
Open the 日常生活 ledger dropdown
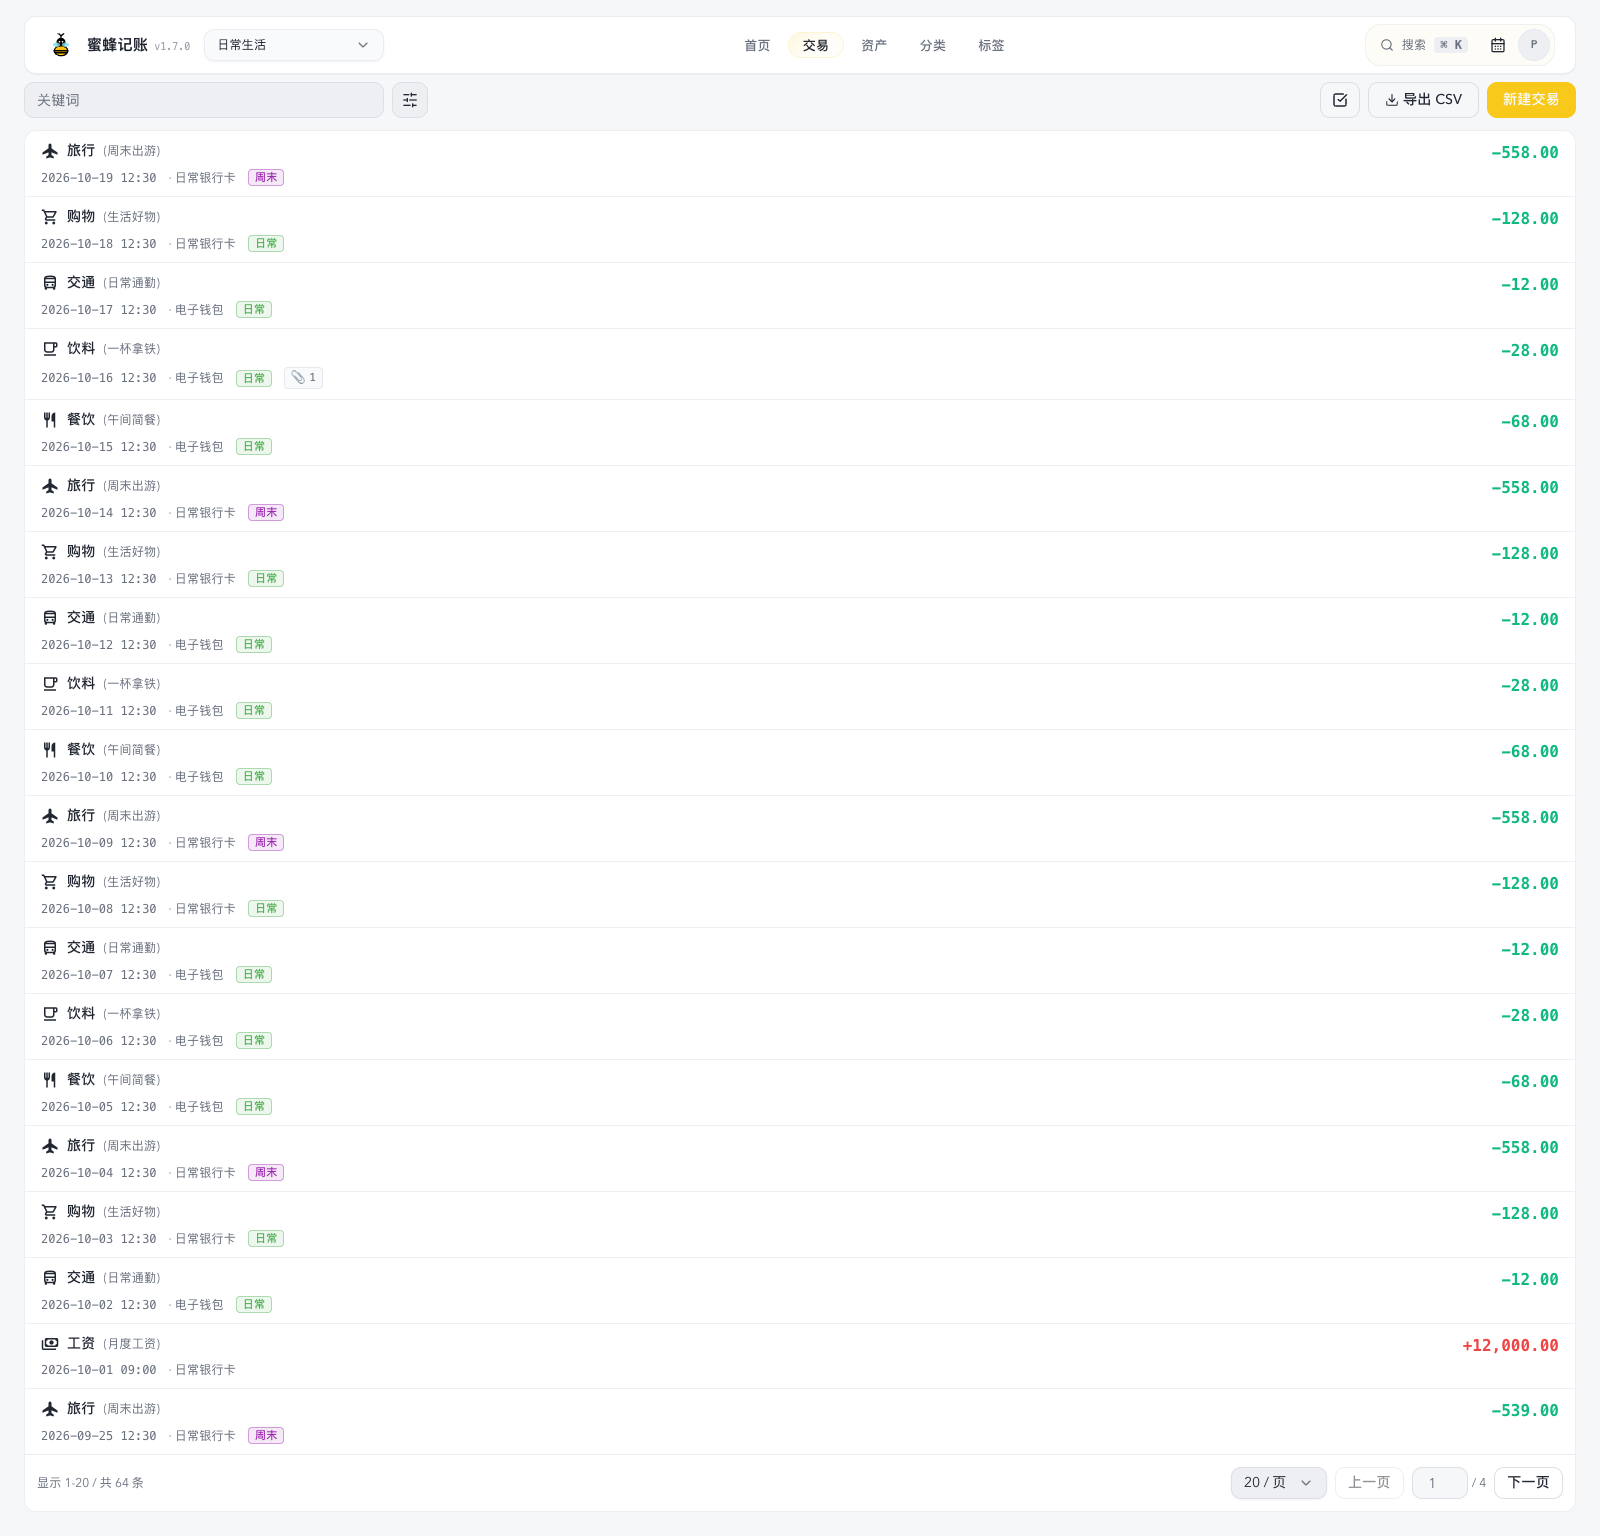294,45
